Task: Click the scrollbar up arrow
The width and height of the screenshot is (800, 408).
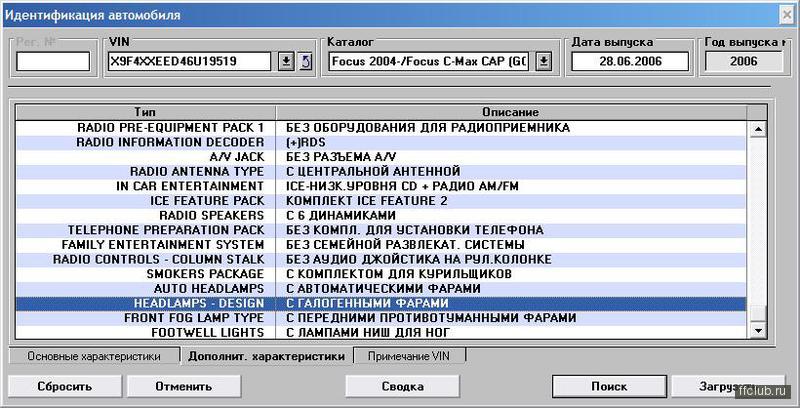Action: pyautogui.click(x=758, y=130)
